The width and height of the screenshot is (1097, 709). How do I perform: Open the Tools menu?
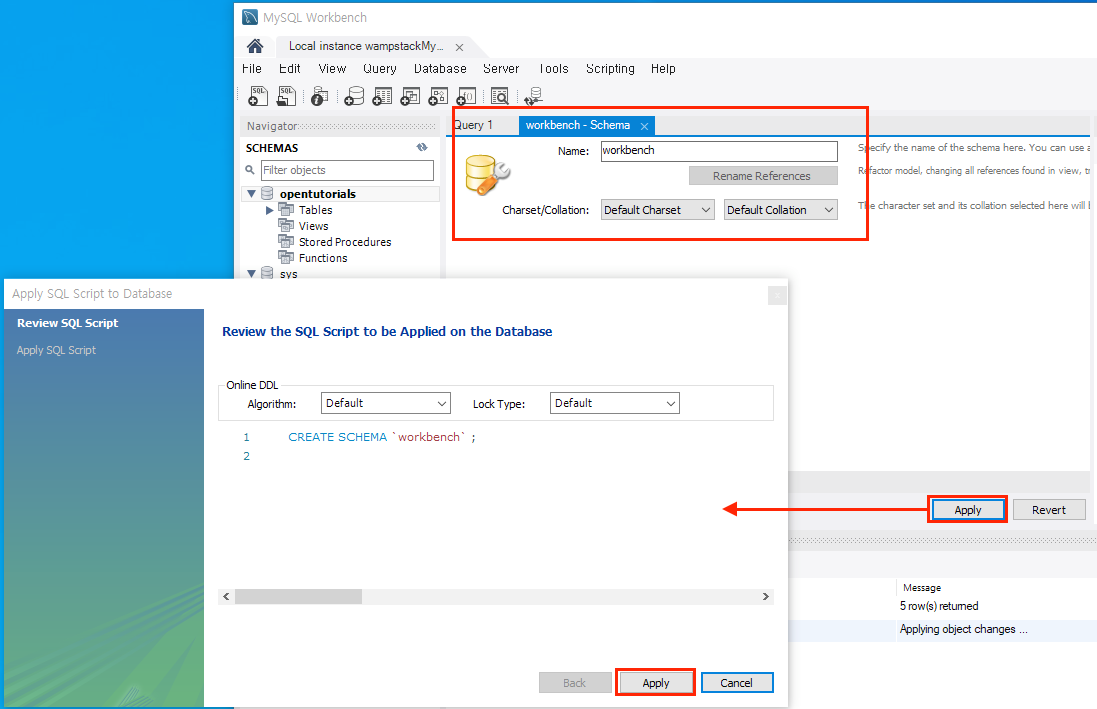point(553,69)
